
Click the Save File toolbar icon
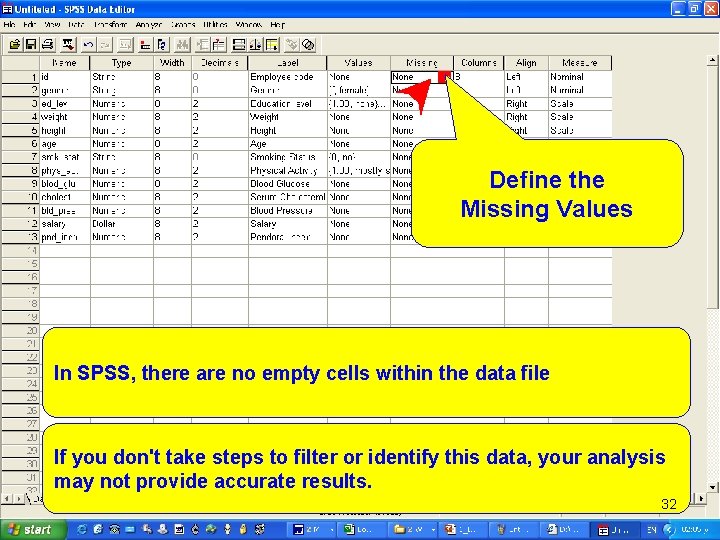click(31, 45)
